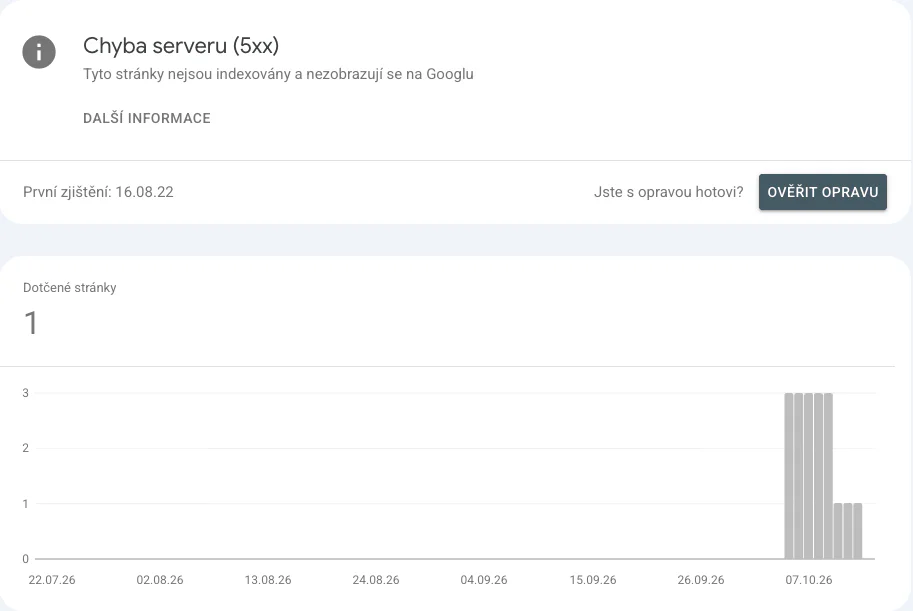
Task: Click the 15.09.26 date label
Action: click(593, 580)
